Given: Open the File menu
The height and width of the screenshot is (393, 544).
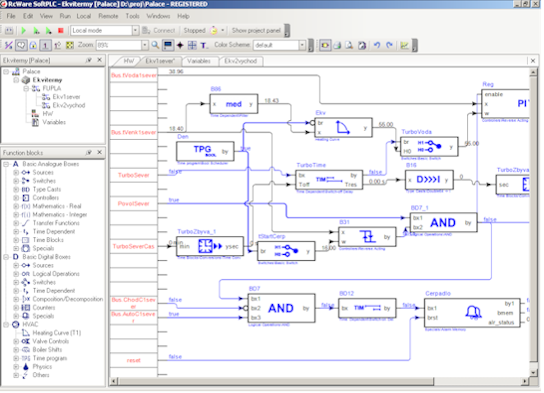Looking at the screenshot, I should pos(11,16).
